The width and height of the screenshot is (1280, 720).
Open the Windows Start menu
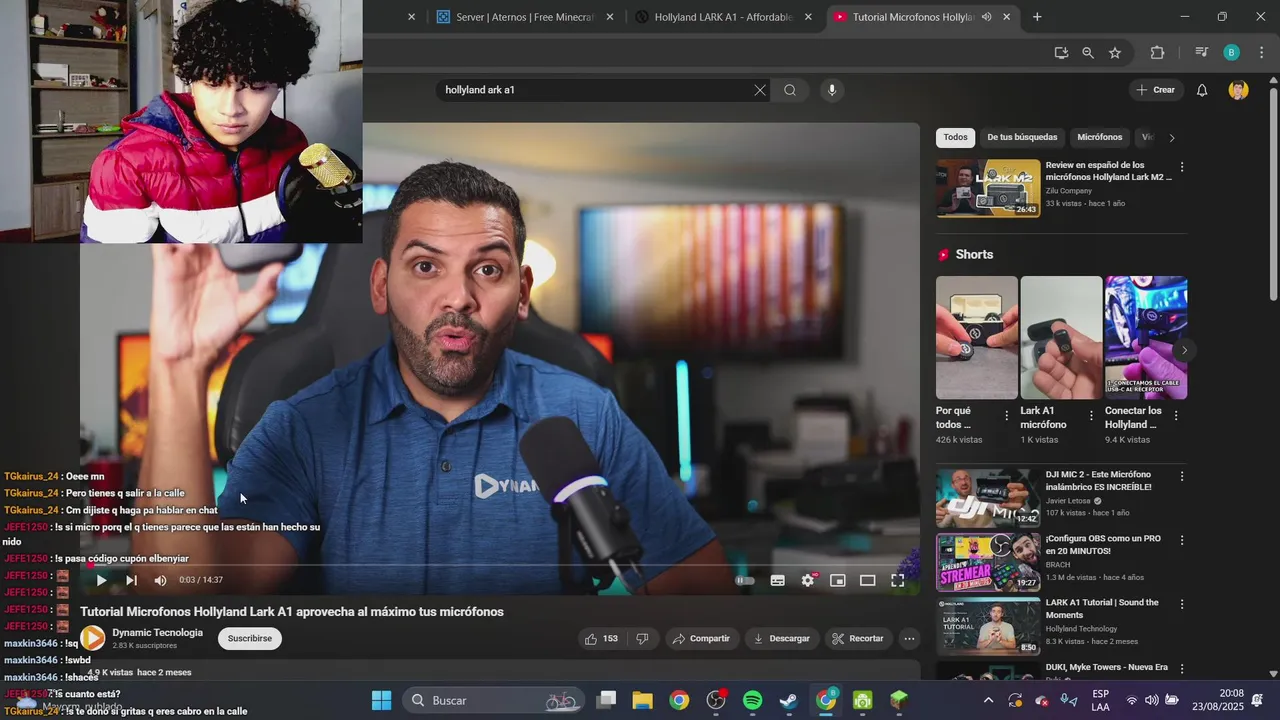pos(381,700)
